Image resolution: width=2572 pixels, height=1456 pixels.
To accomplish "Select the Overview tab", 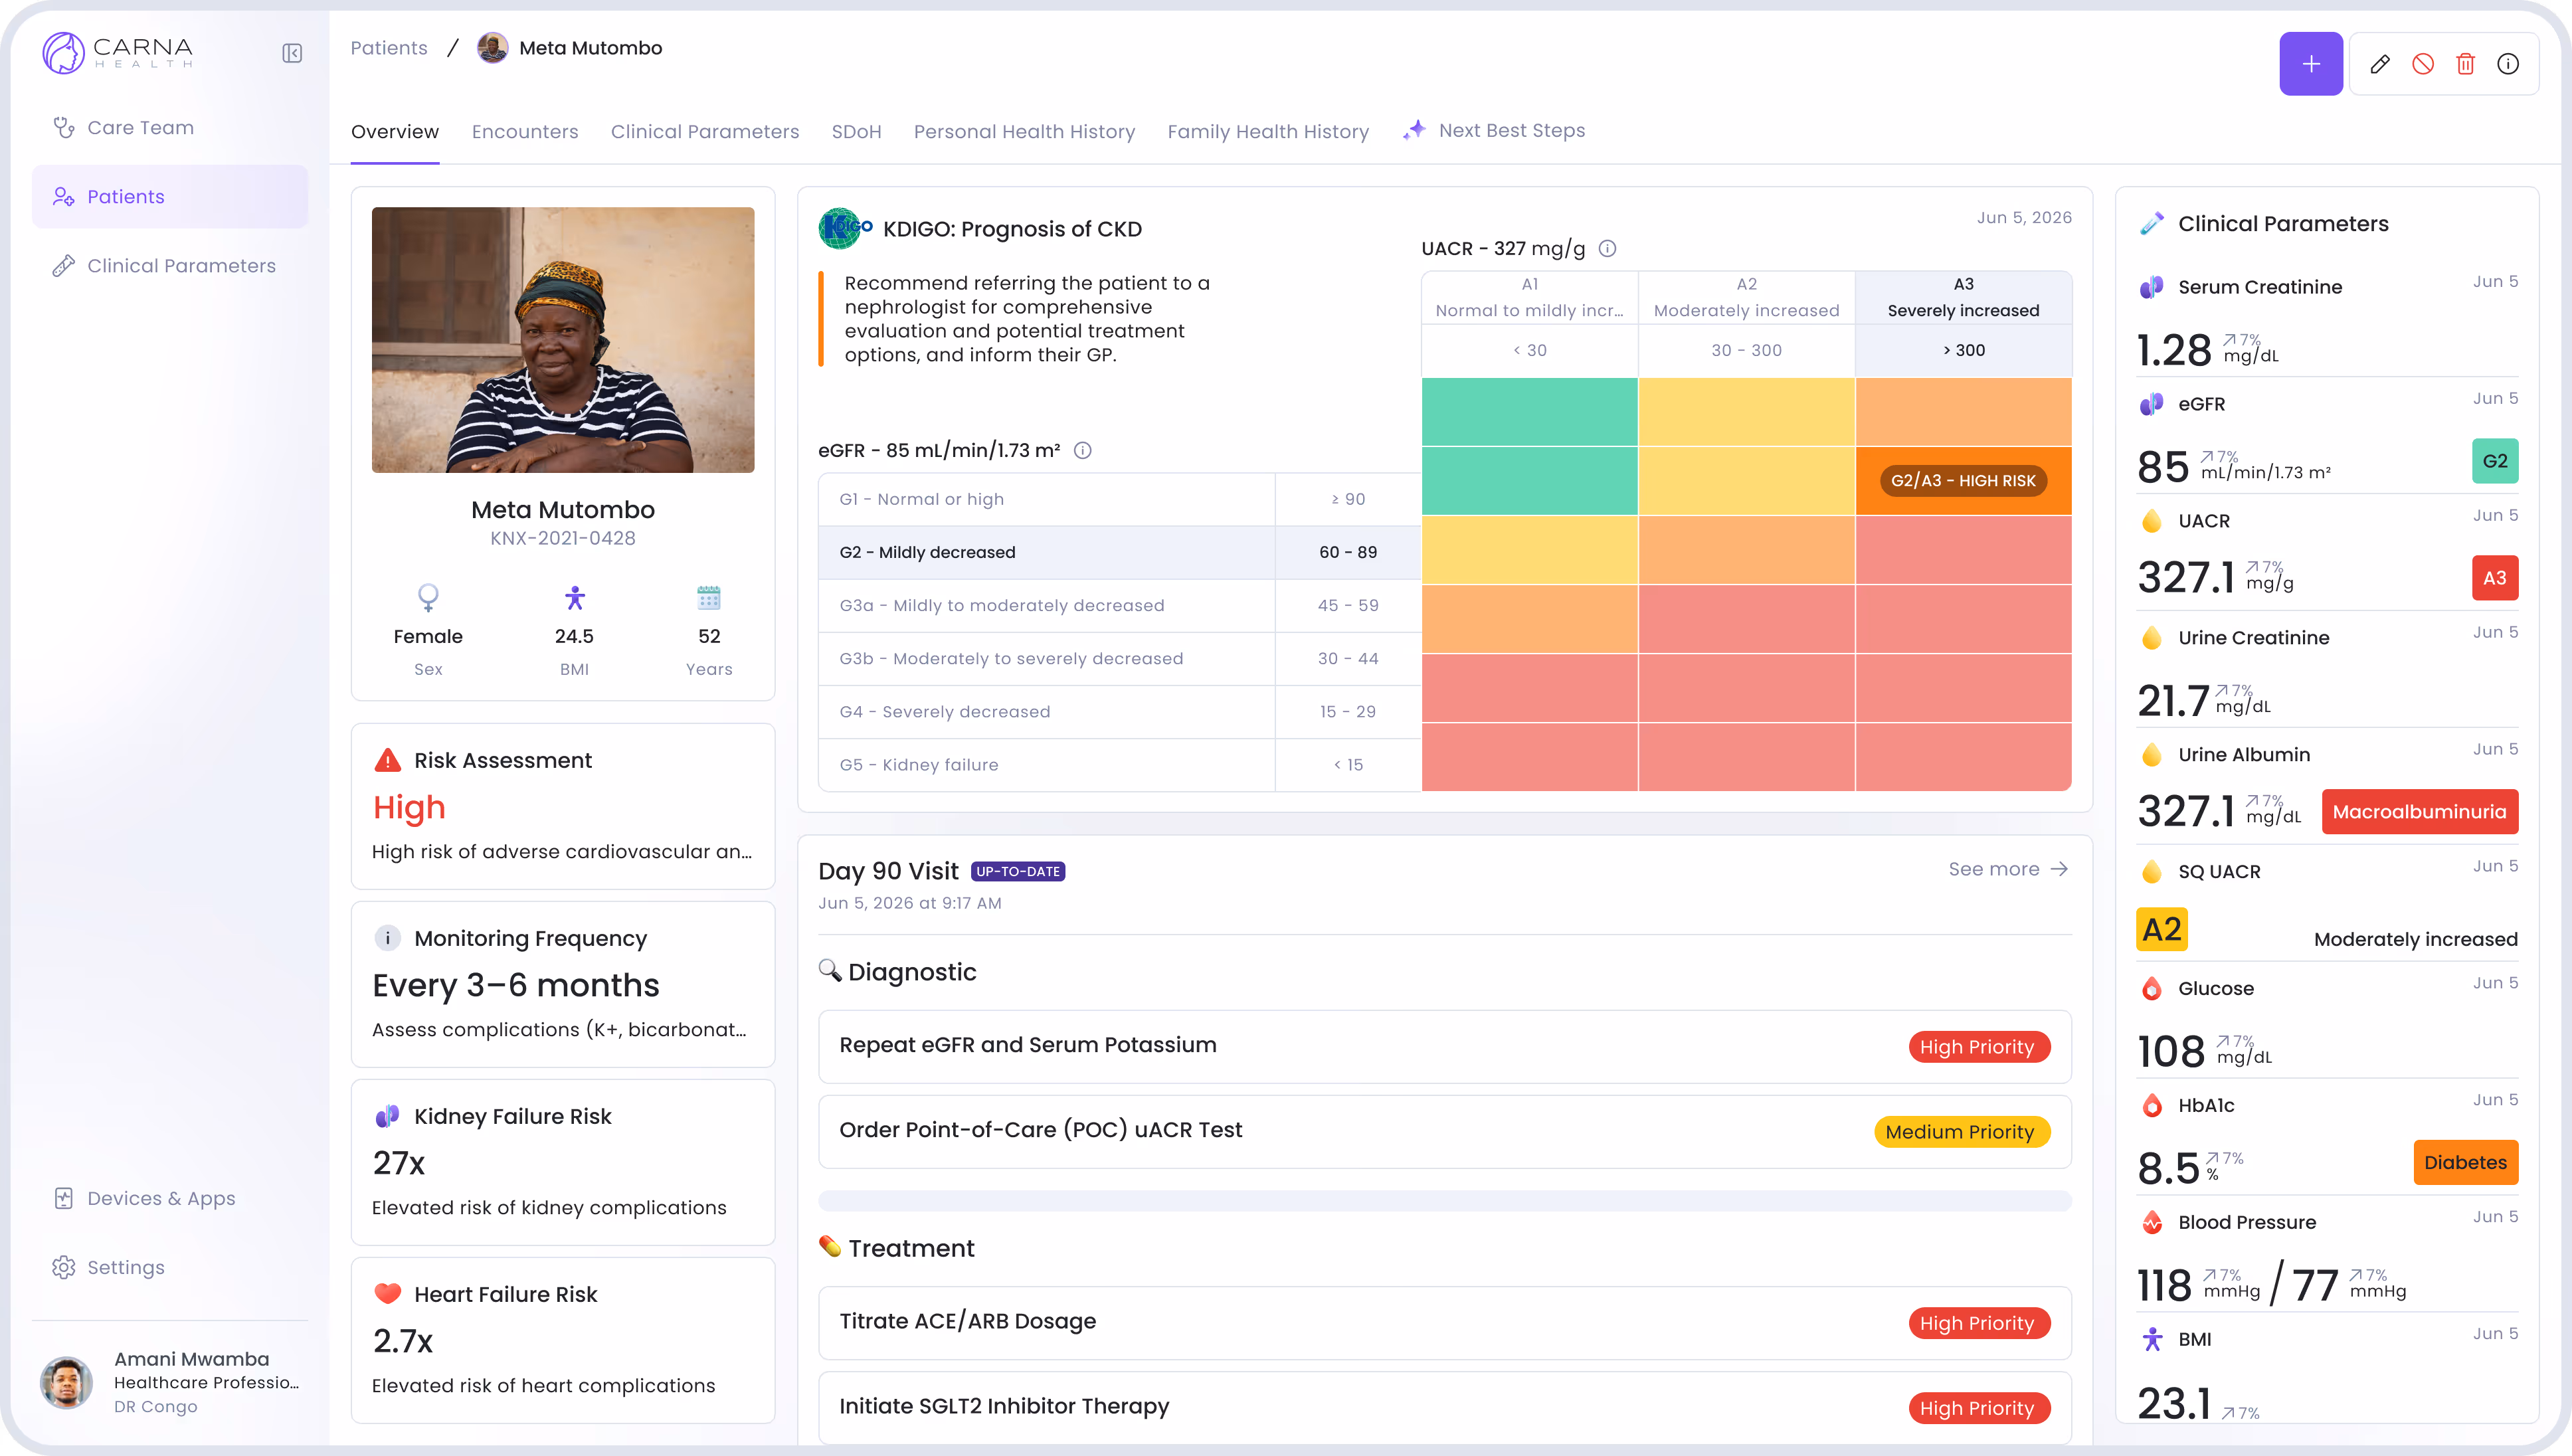I will pos(395,131).
